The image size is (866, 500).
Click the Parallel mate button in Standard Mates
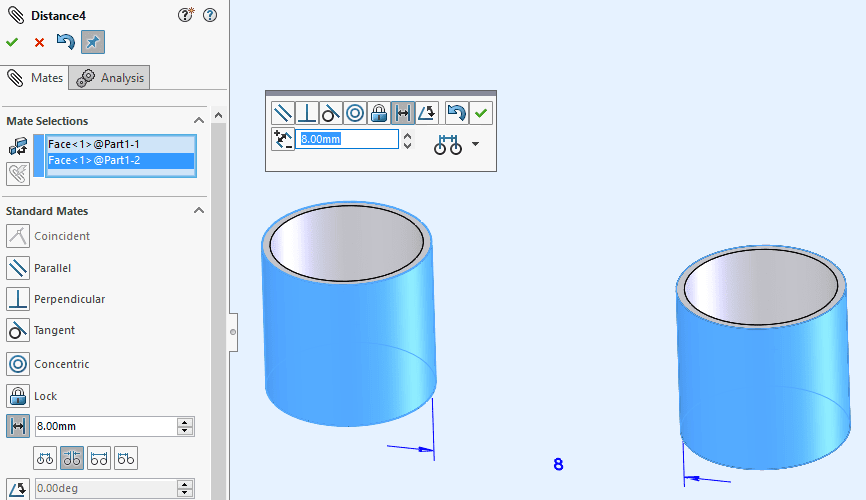[x=18, y=268]
